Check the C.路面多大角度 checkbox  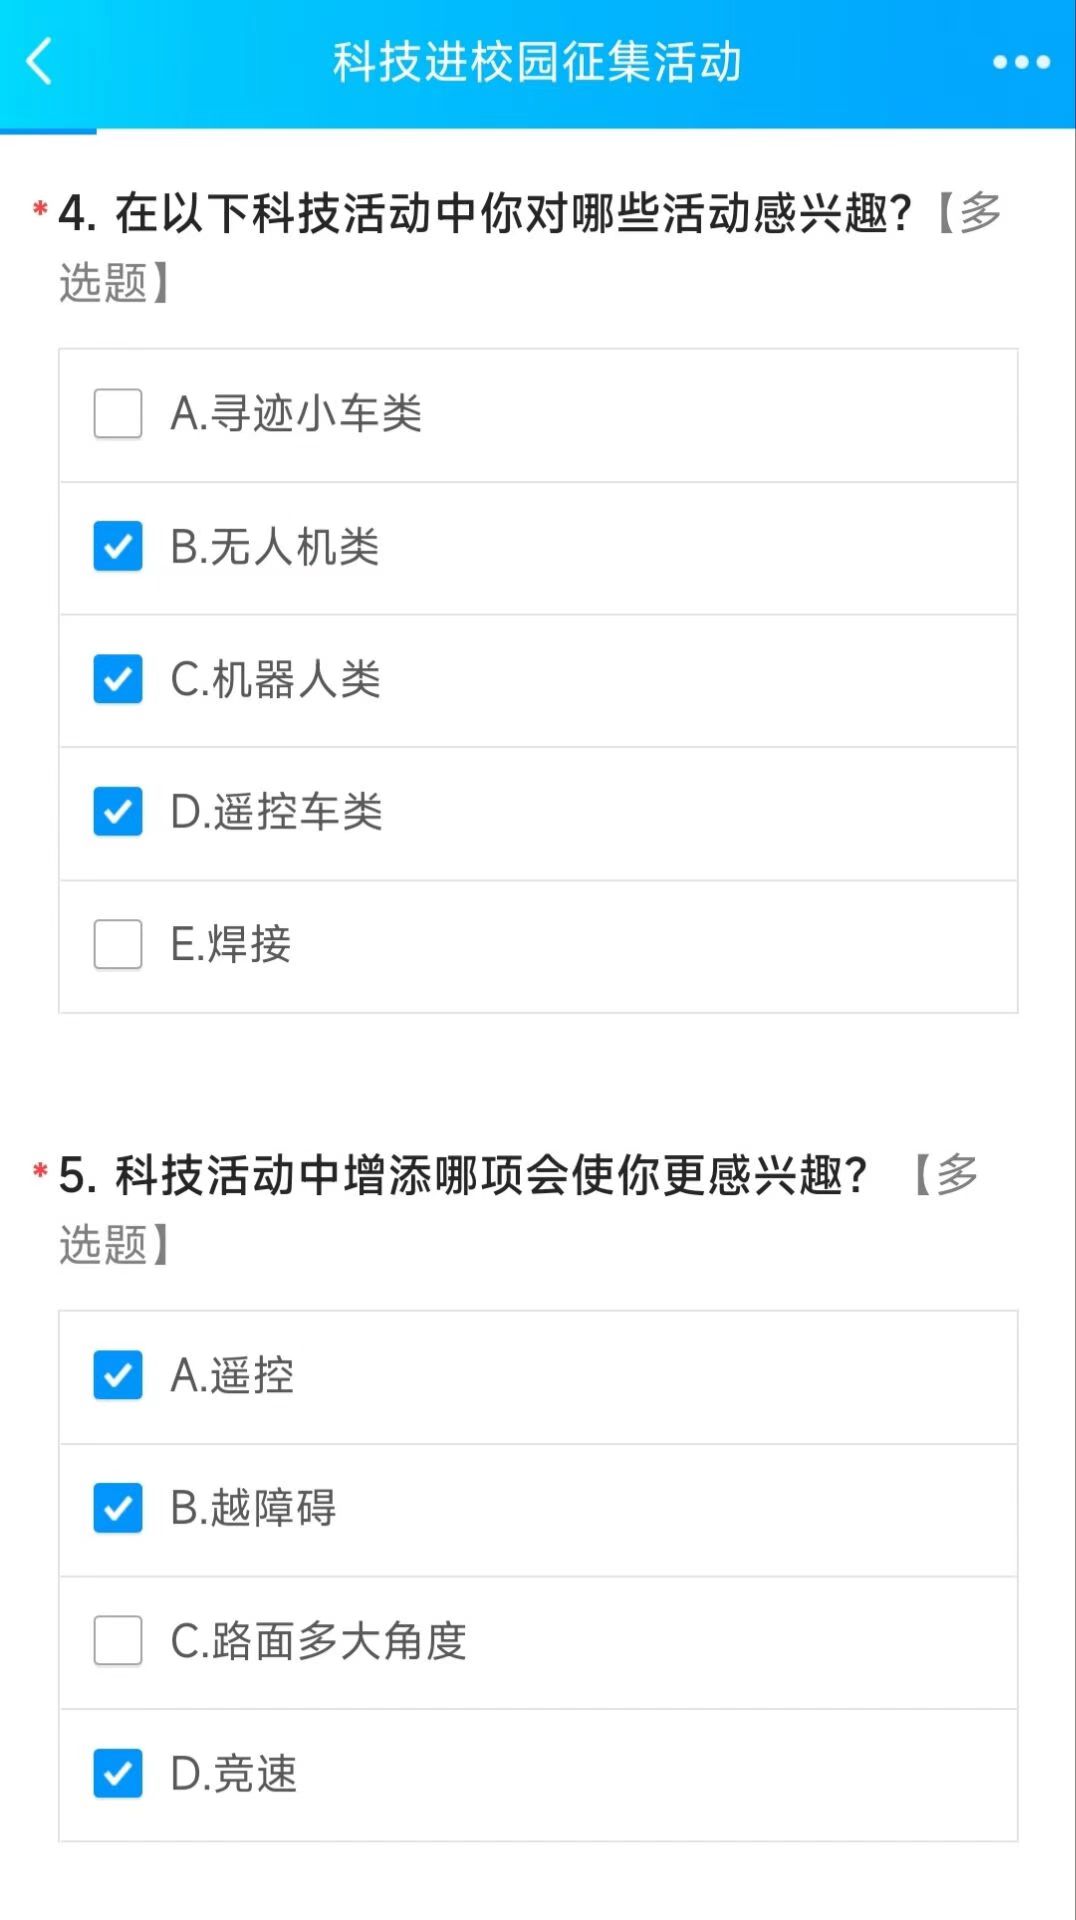[x=118, y=1641]
